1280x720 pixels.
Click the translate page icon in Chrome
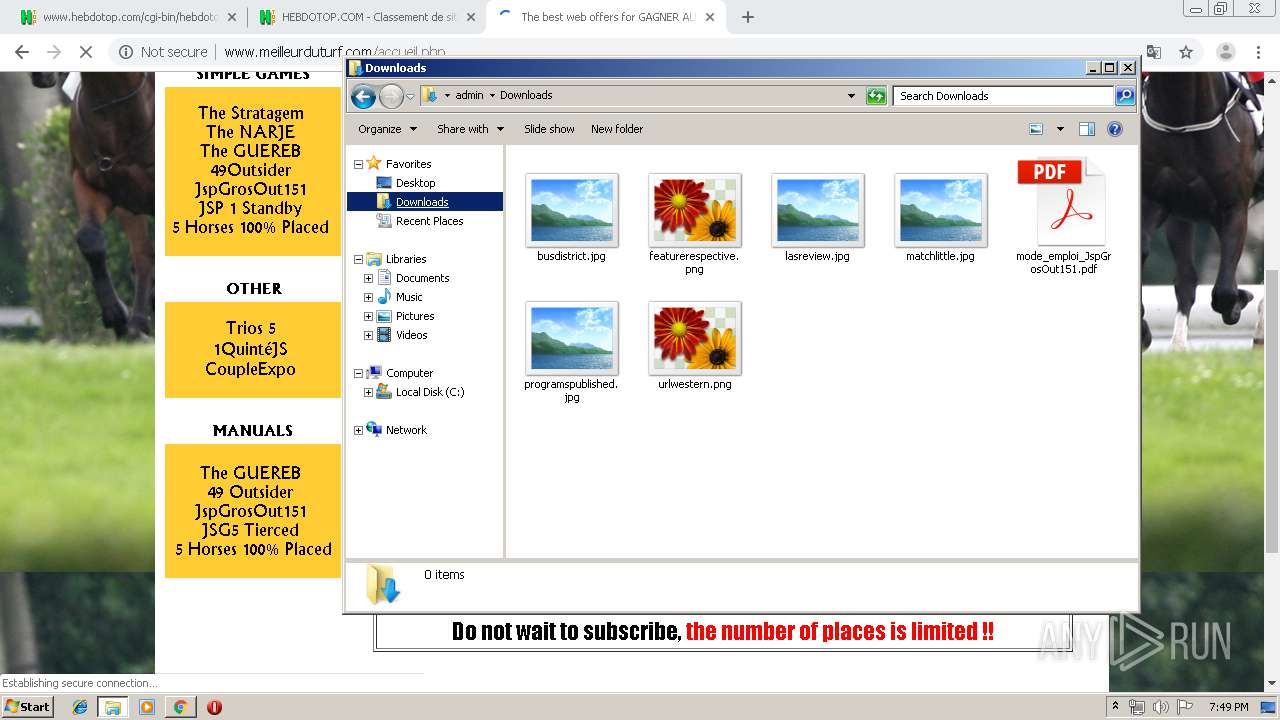tap(1154, 52)
